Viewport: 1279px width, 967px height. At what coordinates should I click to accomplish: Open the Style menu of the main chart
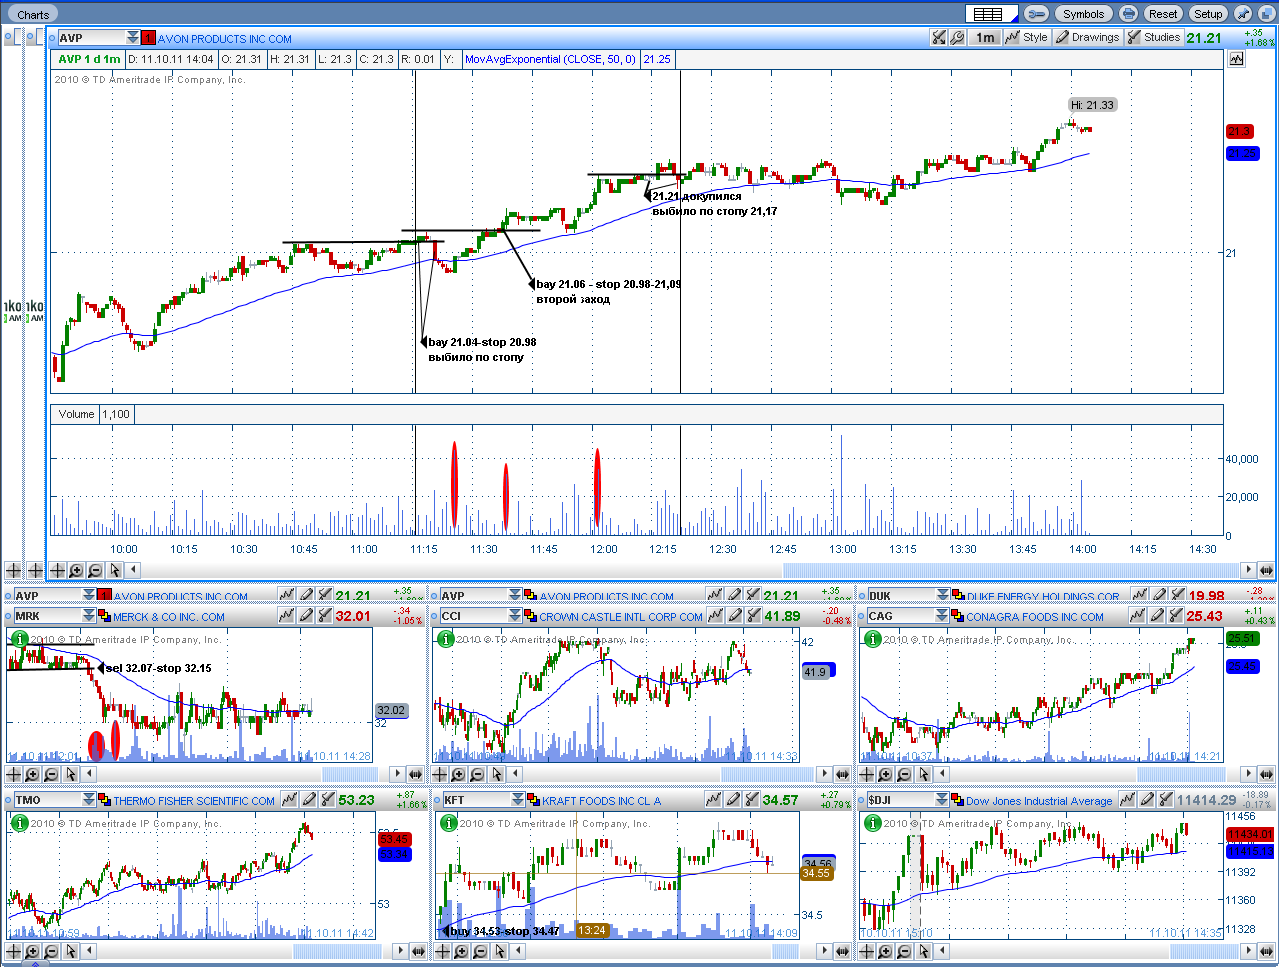1027,38
